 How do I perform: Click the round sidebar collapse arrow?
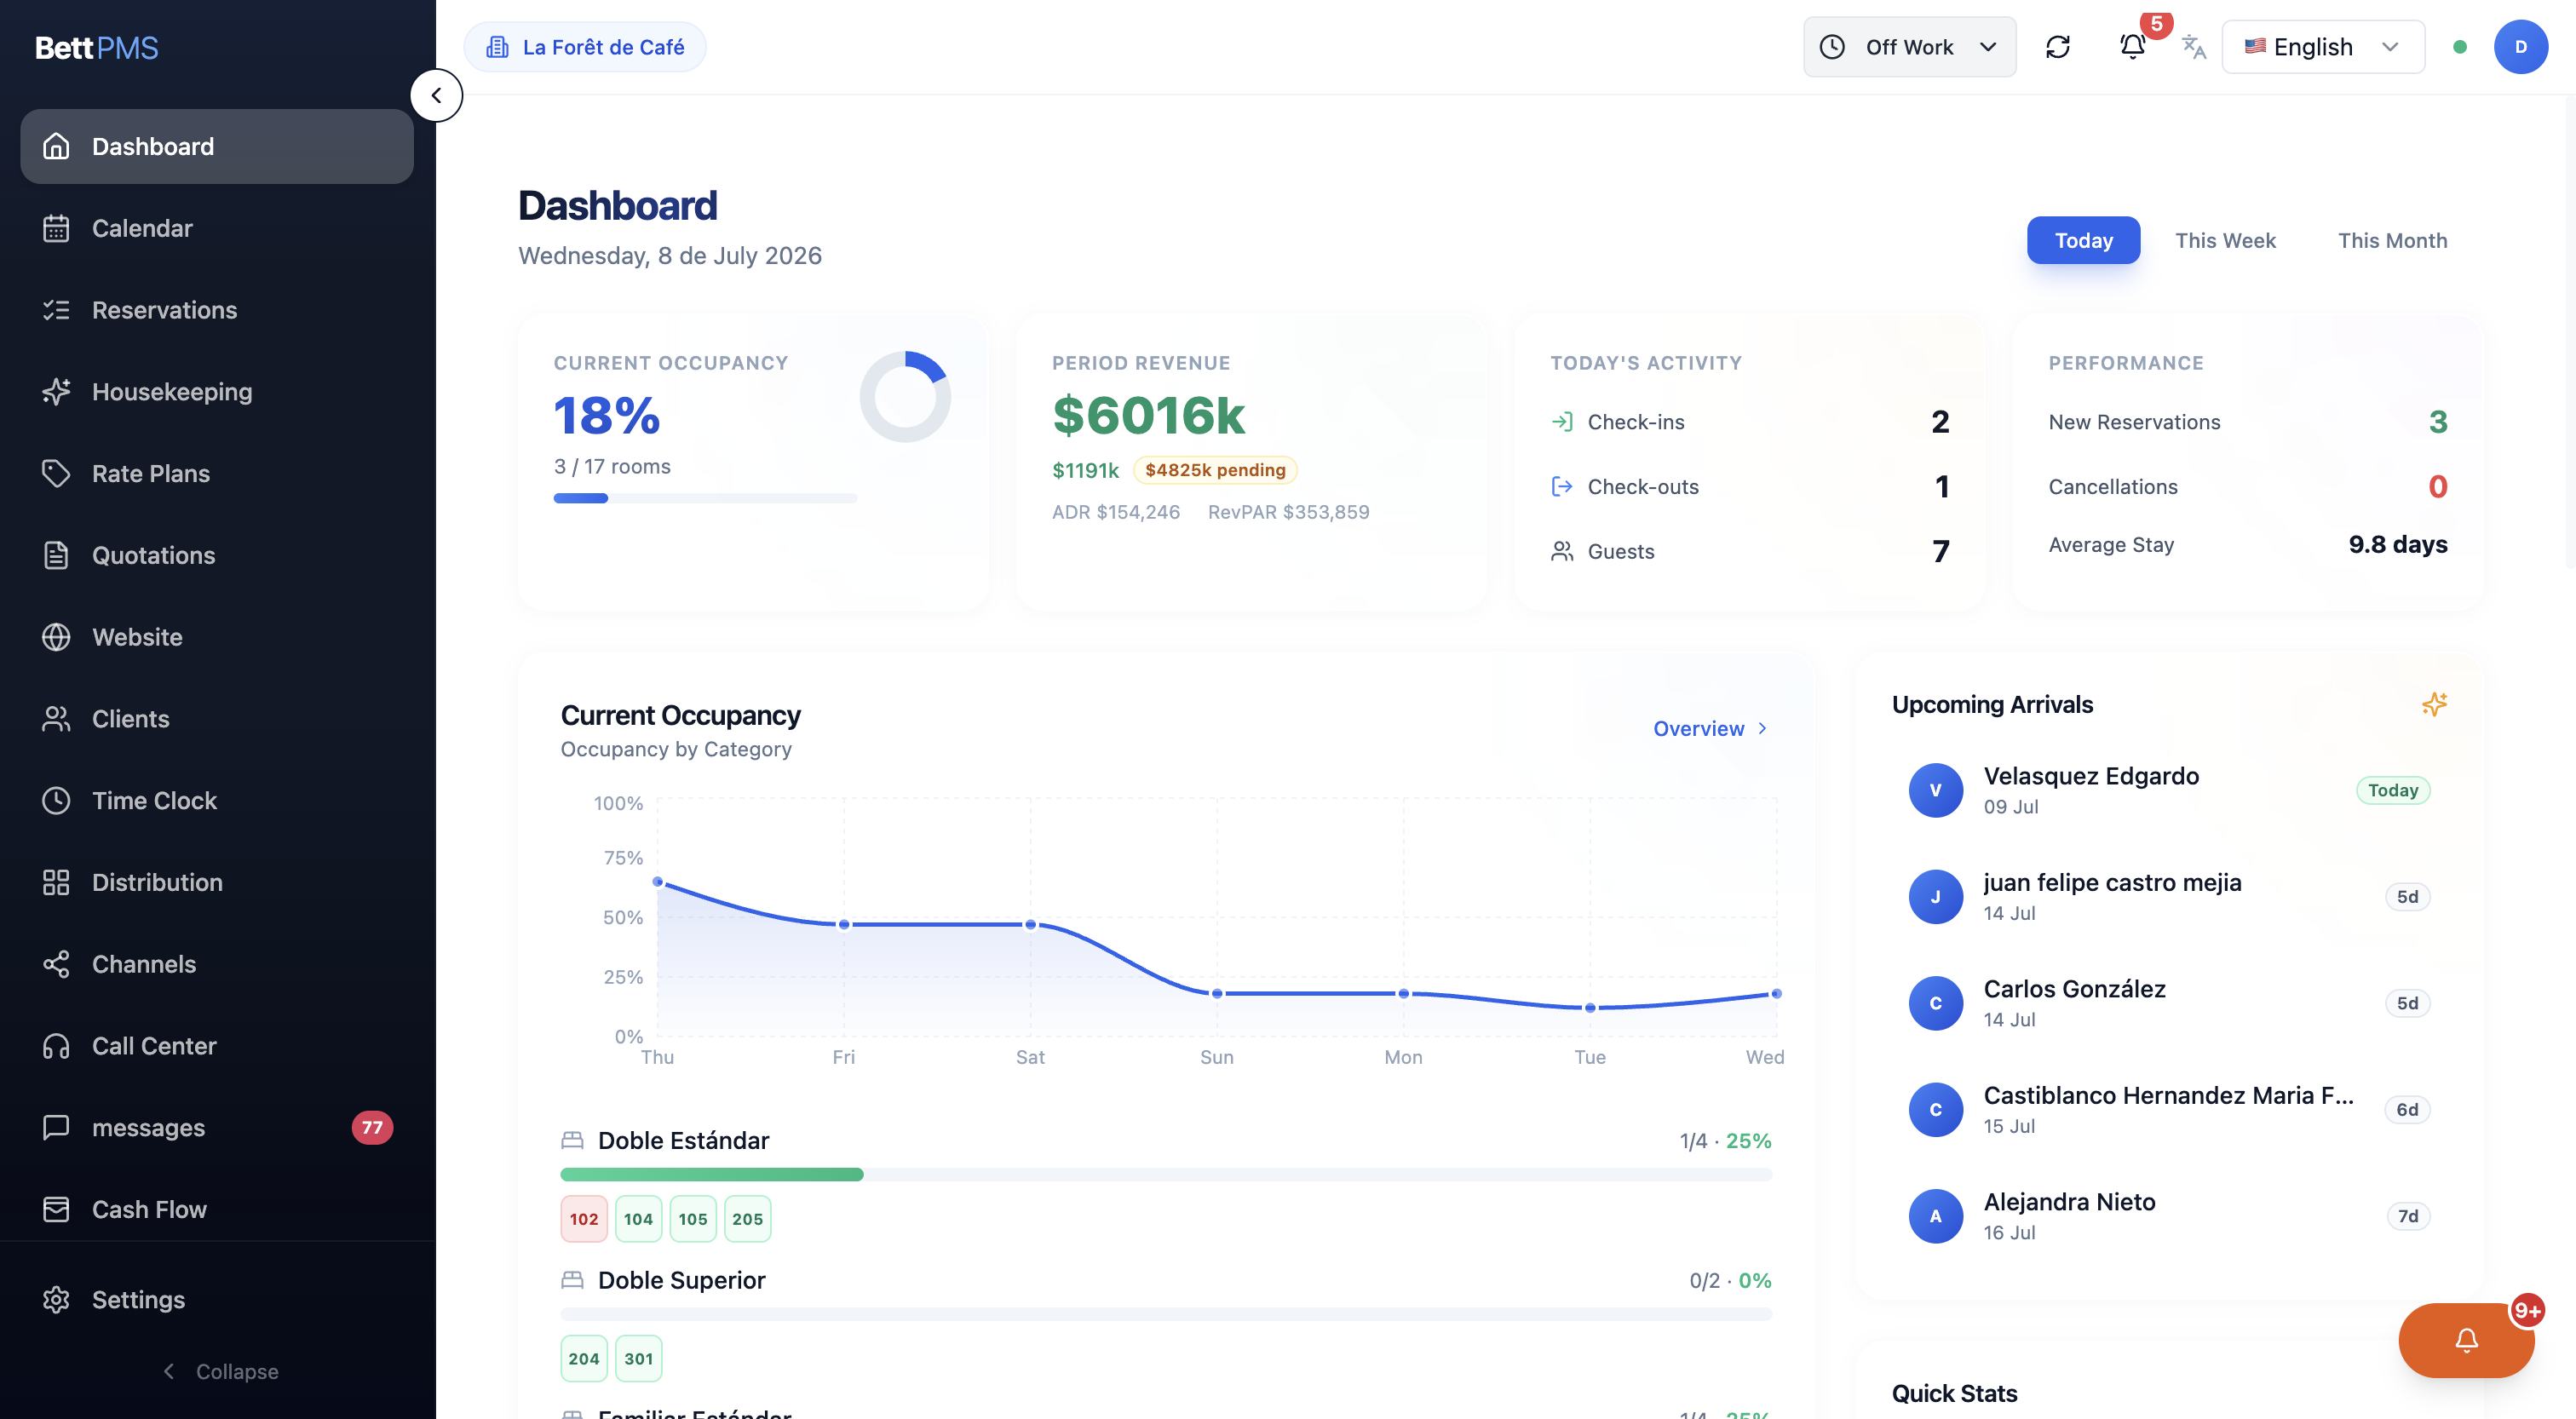(436, 95)
